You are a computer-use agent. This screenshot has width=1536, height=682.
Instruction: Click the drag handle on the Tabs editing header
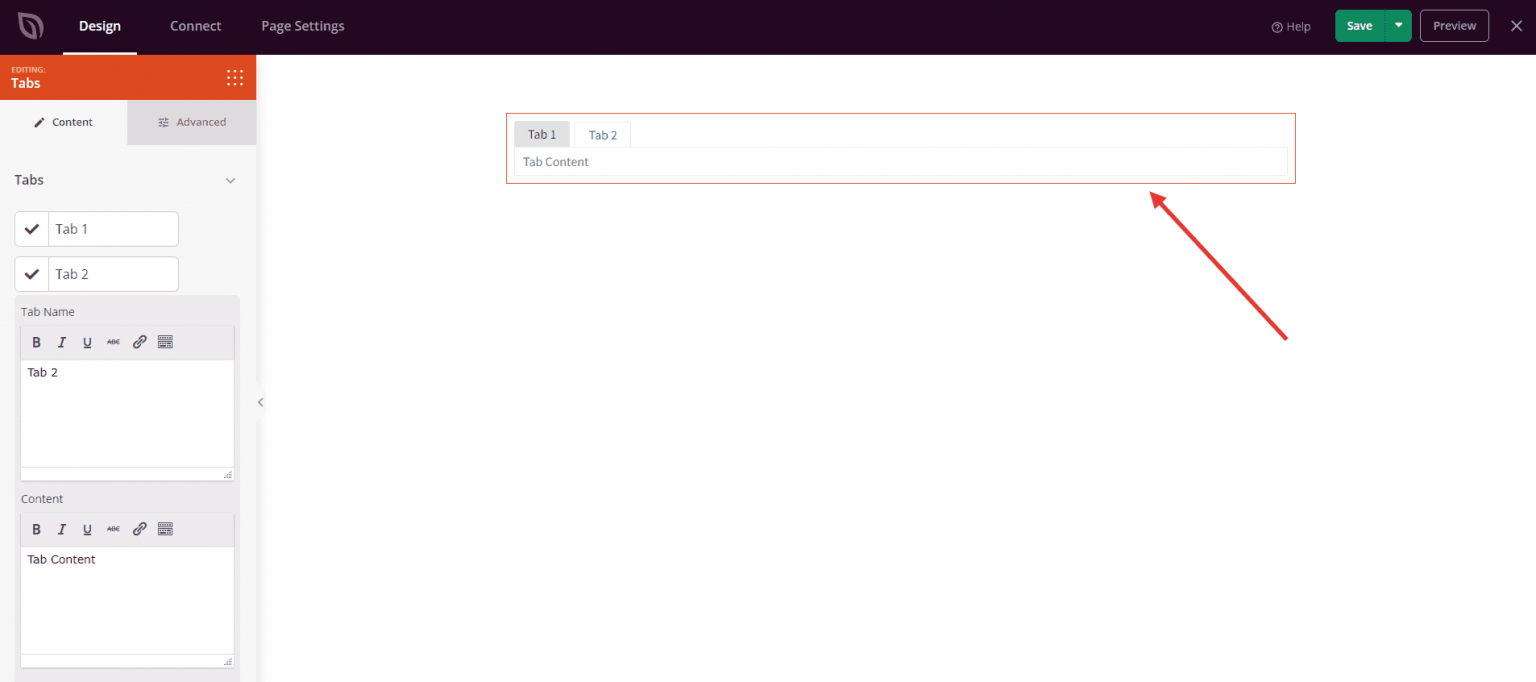(x=235, y=77)
